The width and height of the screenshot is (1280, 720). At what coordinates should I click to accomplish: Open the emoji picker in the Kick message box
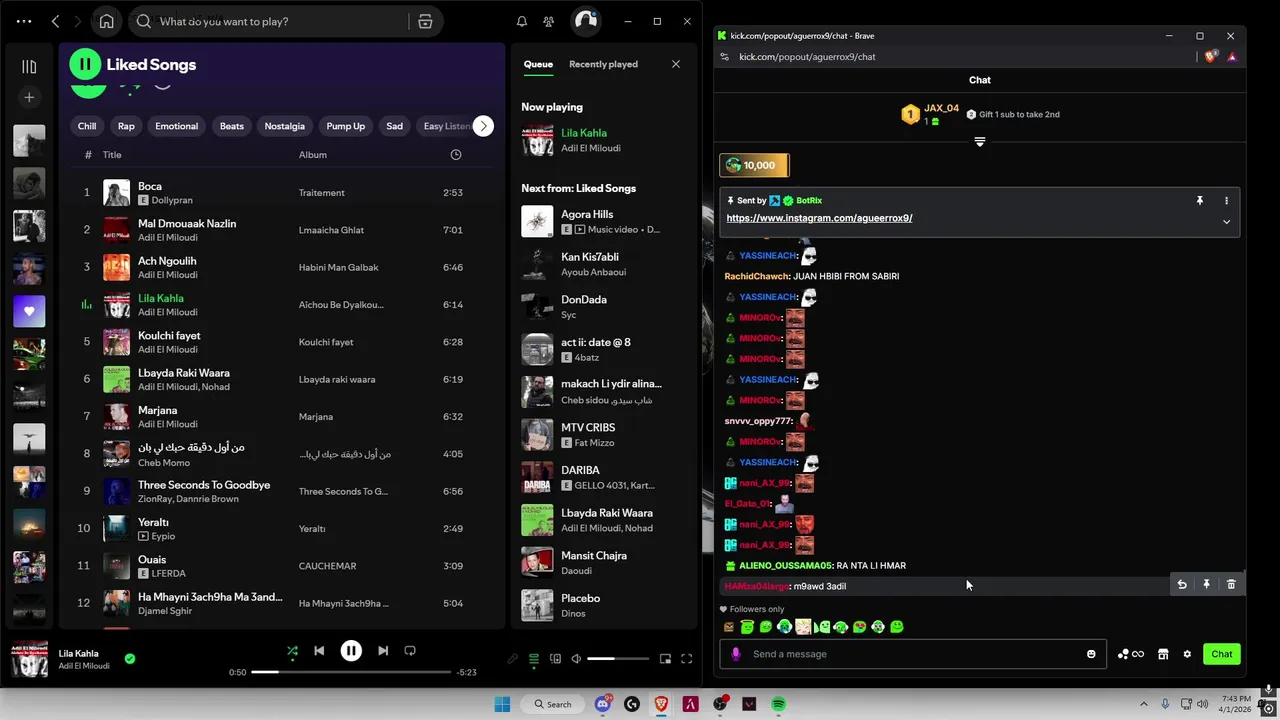coord(1091,654)
